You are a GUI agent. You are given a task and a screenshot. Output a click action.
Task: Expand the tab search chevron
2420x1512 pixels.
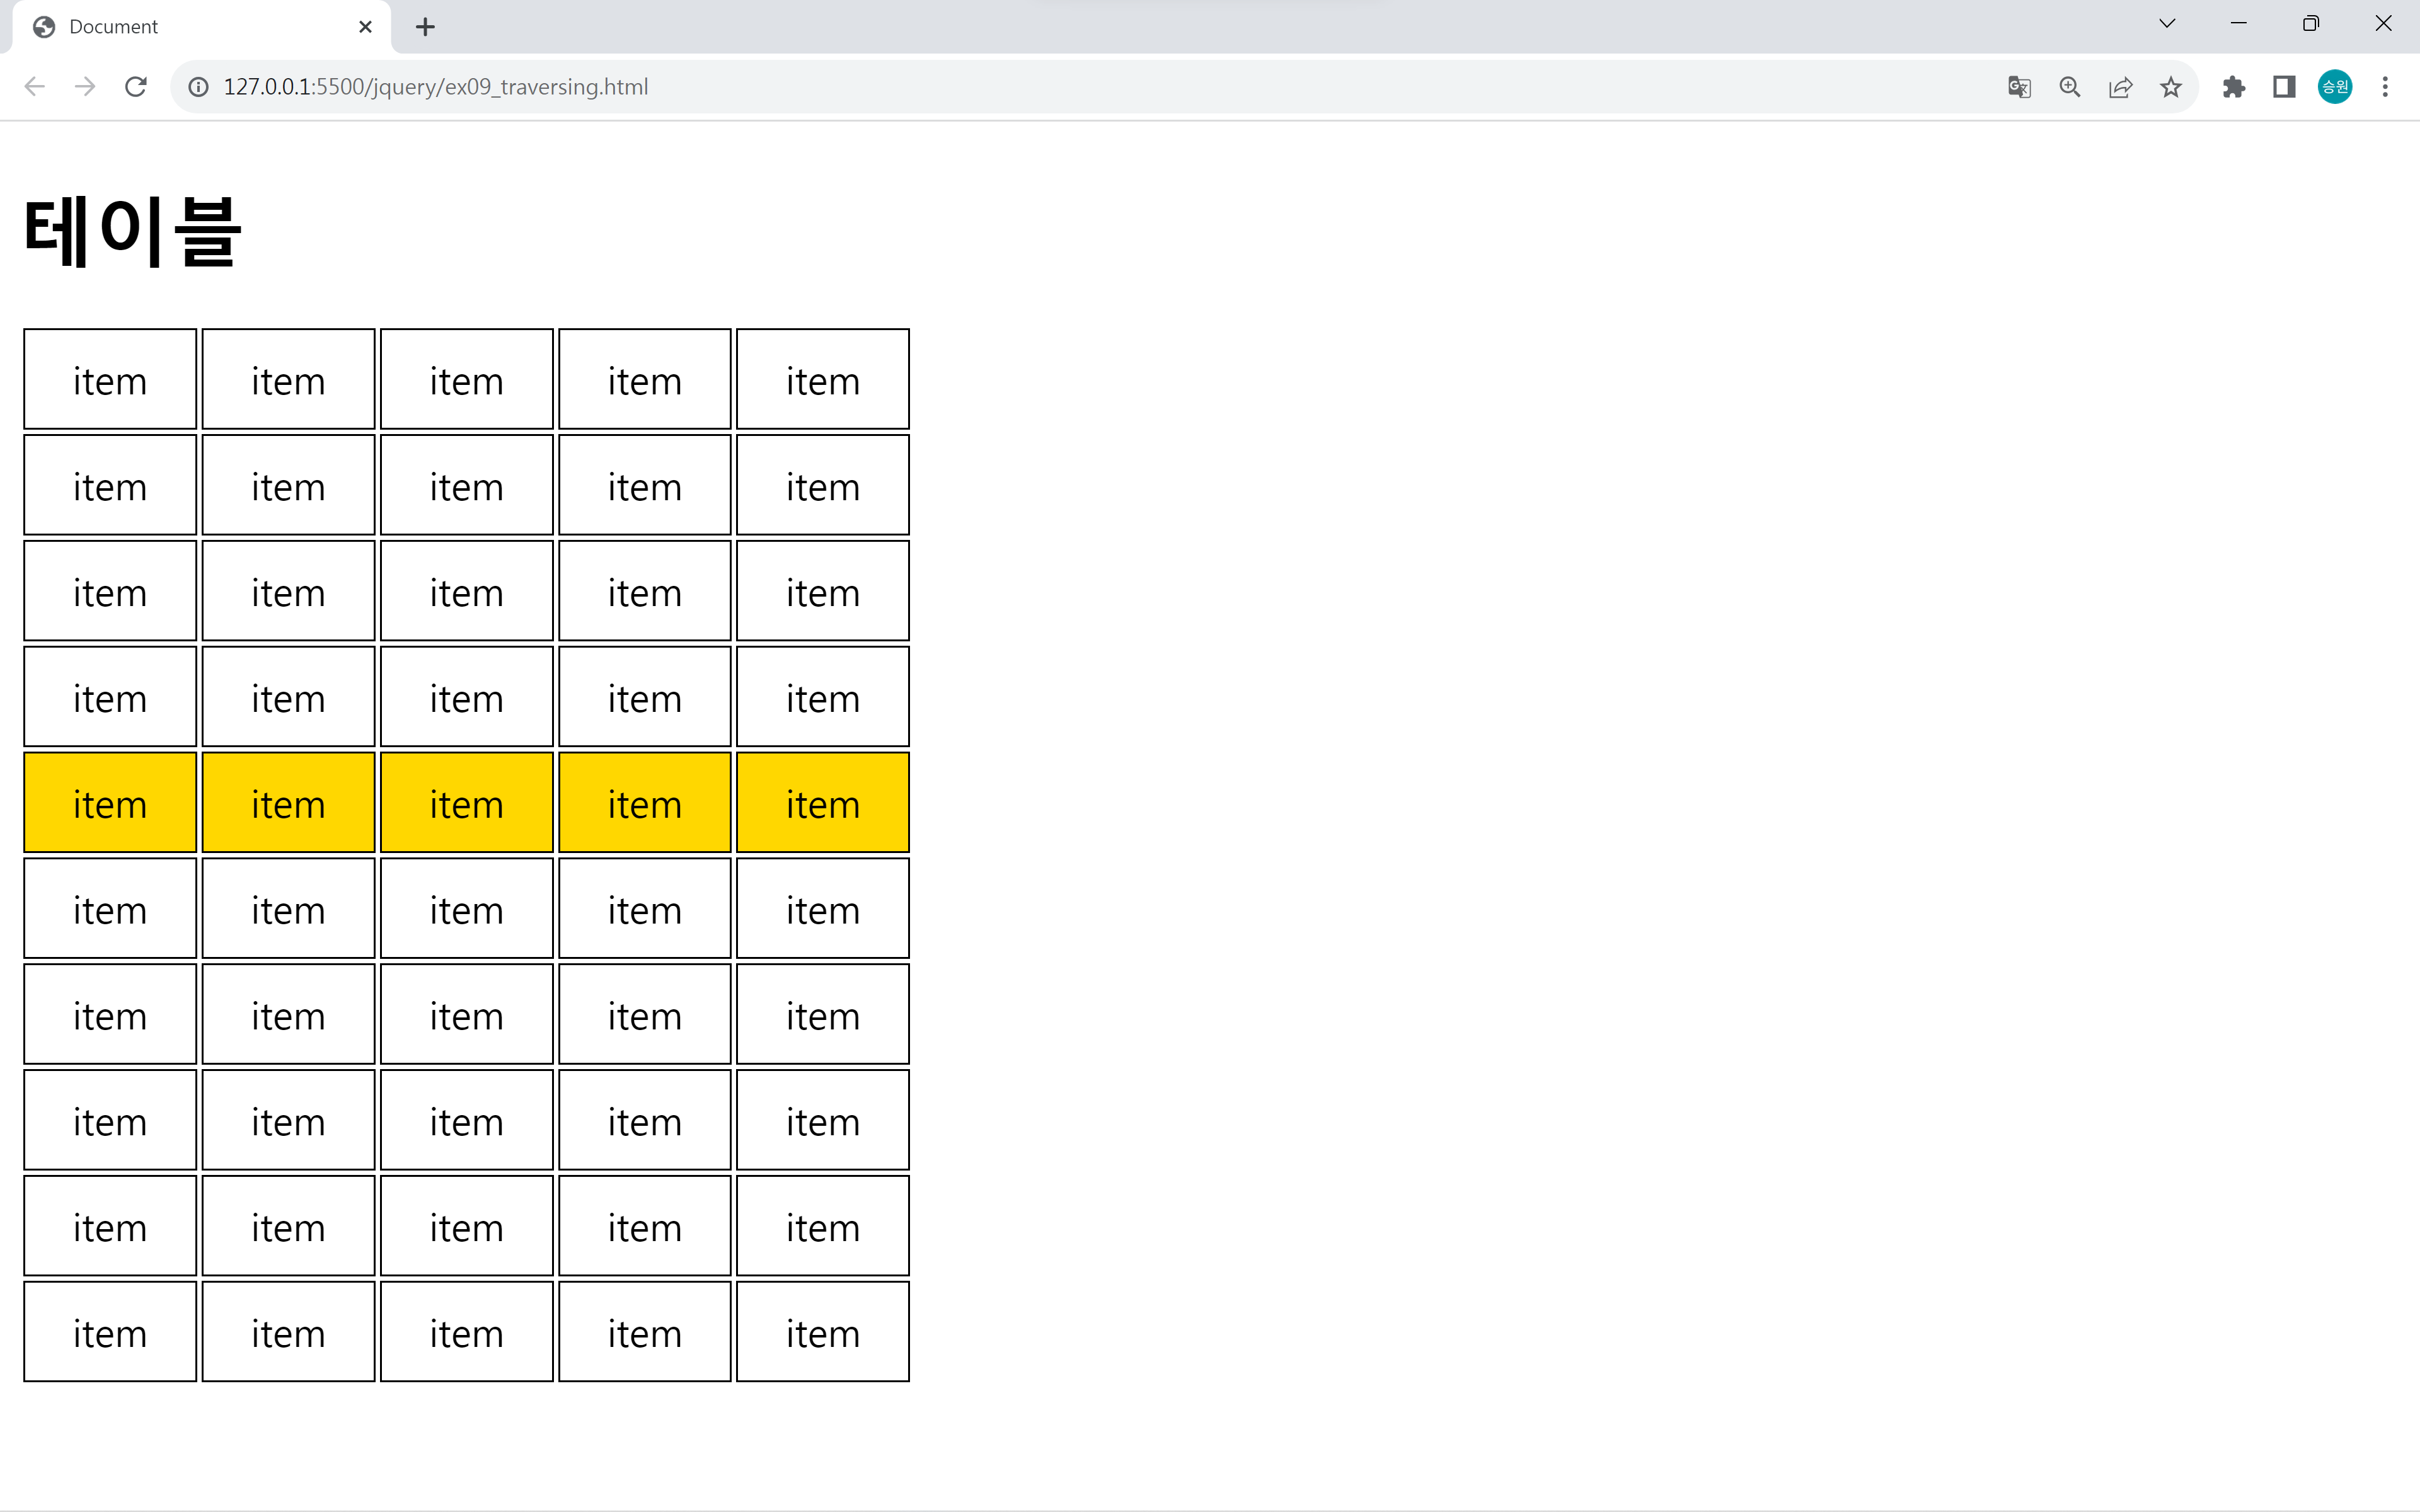2167,24
